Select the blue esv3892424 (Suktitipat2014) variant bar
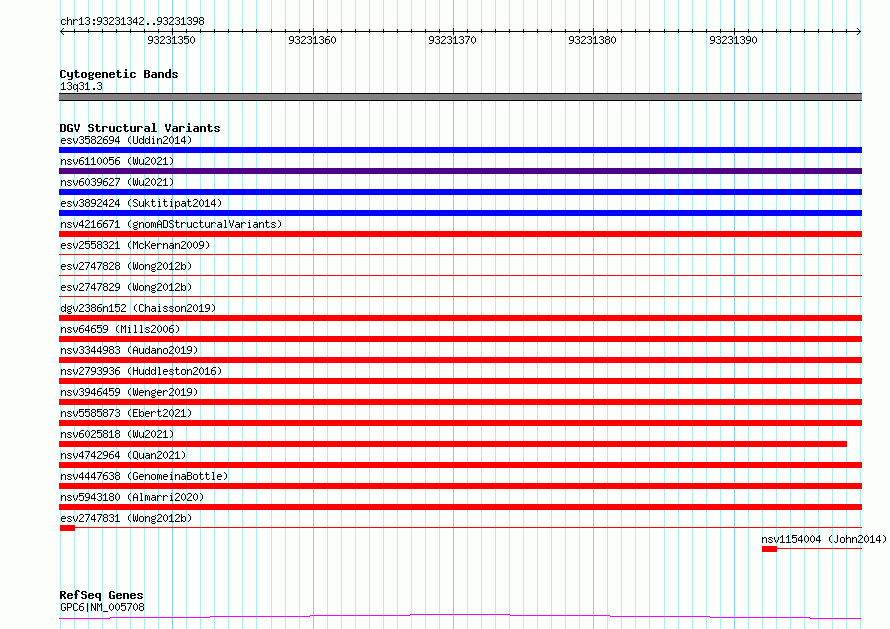Image resolution: width=890 pixels, height=629 pixels. [x=460, y=213]
